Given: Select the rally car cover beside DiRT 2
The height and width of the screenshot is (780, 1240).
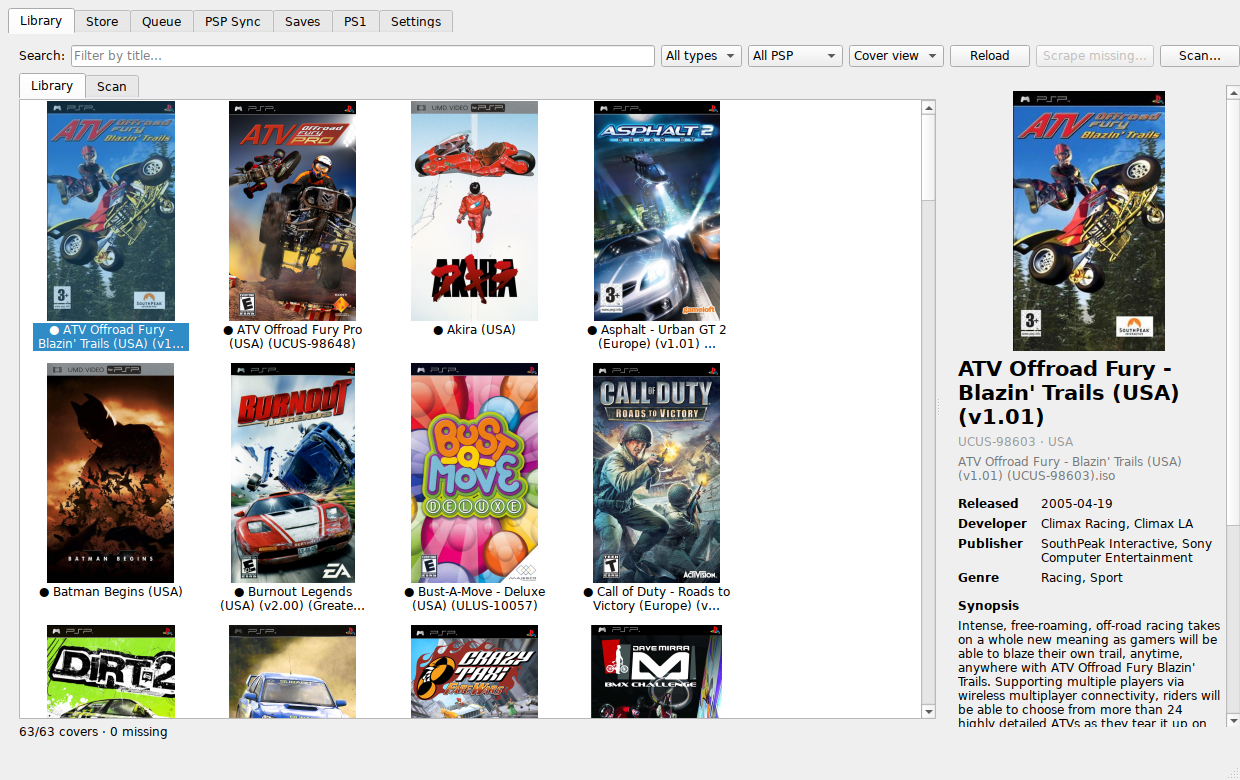Looking at the screenshot, I should pyautogui.click(x=293, y=671).
